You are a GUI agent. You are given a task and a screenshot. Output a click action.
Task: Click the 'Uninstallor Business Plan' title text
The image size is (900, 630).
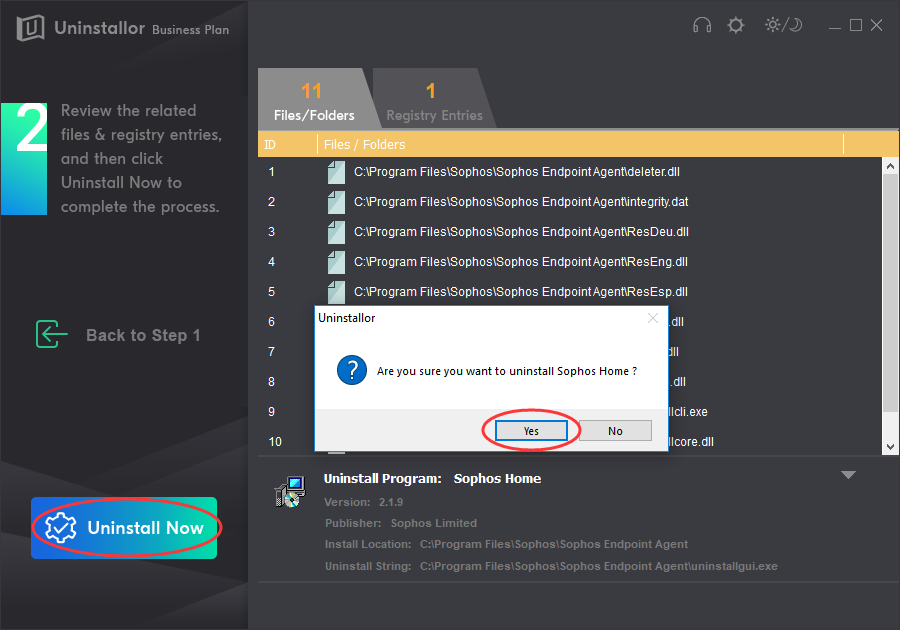click(x=142, y=28)
